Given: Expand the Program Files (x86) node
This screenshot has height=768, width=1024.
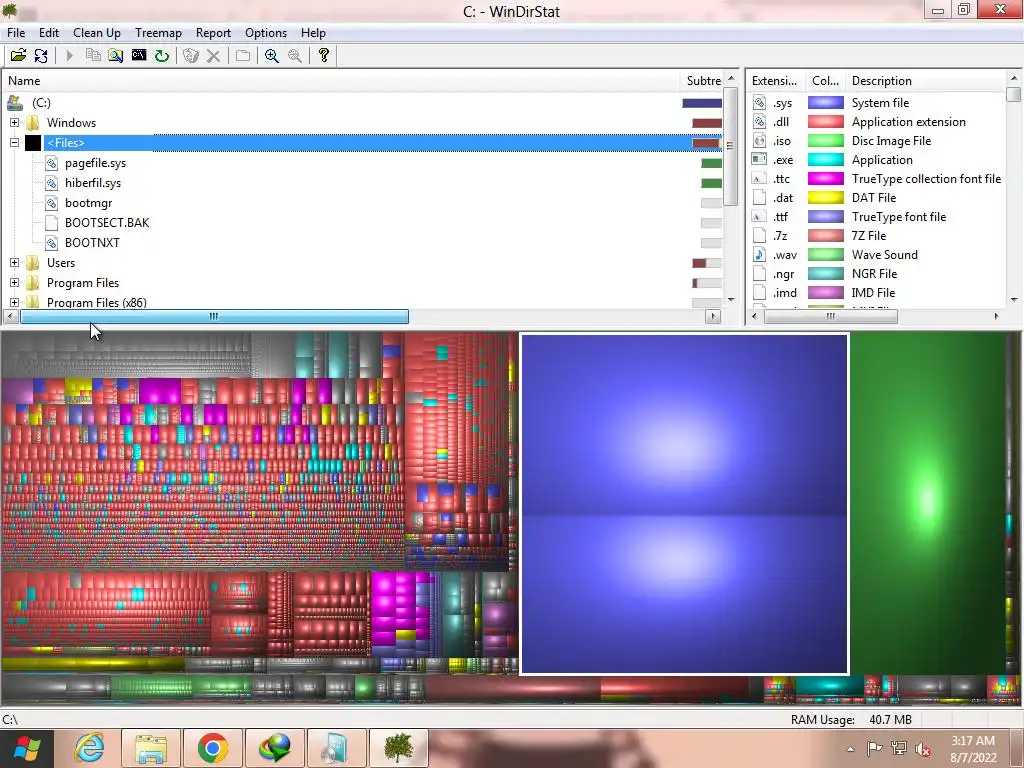Looking at the screenshot, I should tap(14, 302).
